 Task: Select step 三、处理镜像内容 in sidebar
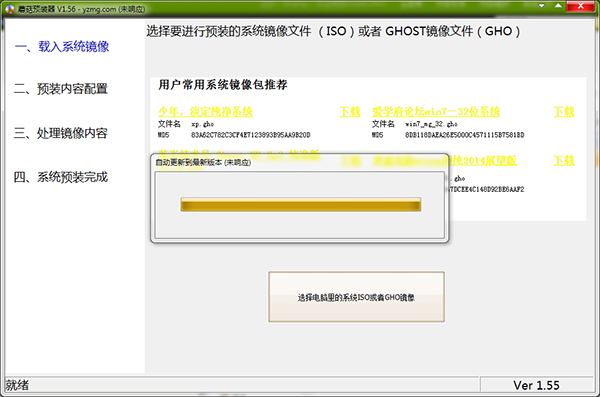click(61, 133)
